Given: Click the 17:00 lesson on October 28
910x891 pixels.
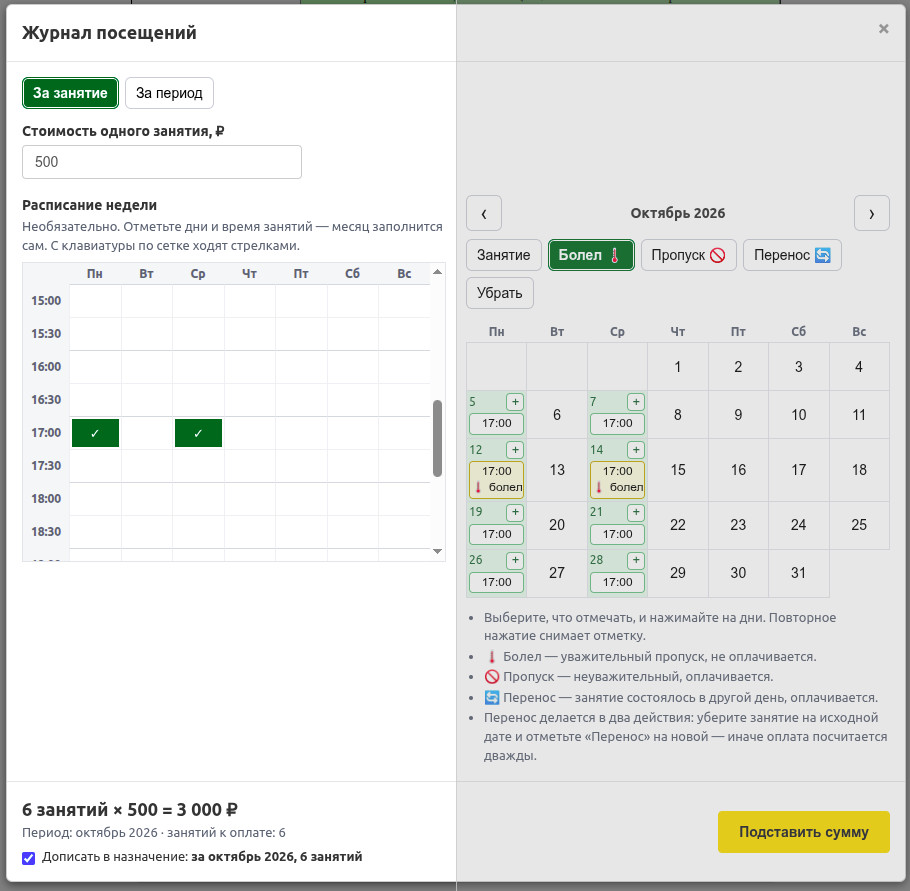Looking at the screenshot, I should tap(618, 582).
